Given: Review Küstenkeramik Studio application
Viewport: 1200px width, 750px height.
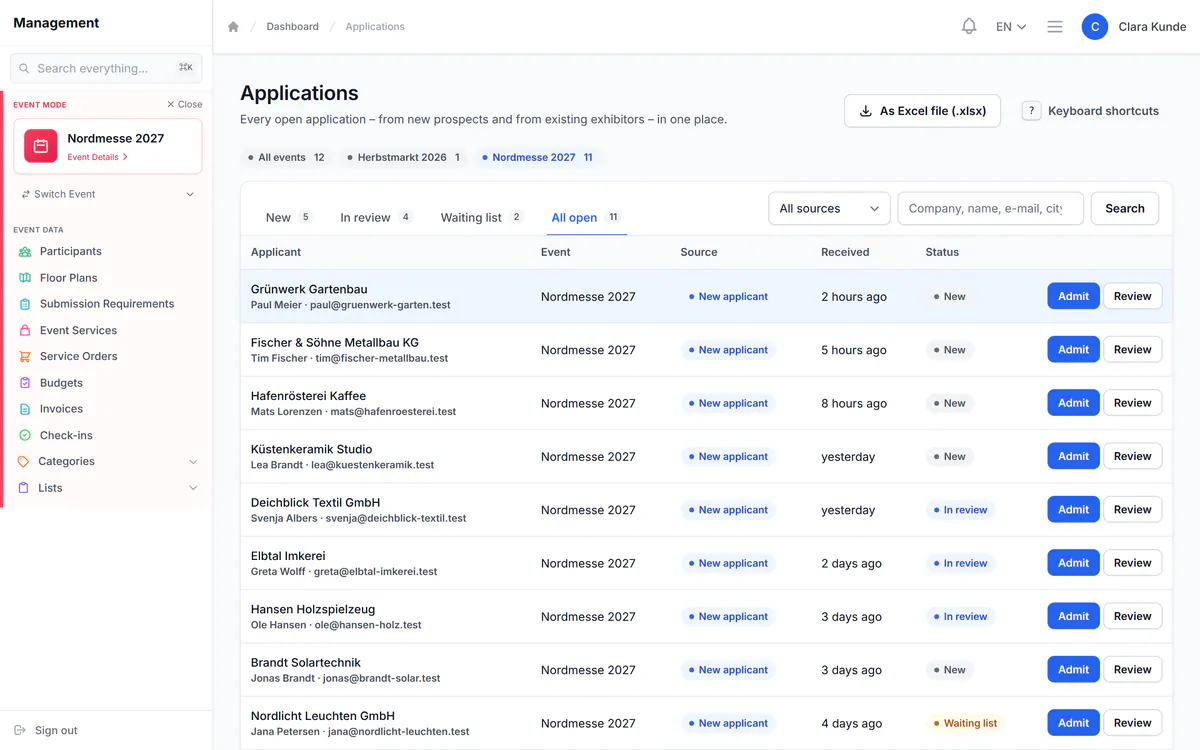Looking at the screenshot, I should point(1132,456).
